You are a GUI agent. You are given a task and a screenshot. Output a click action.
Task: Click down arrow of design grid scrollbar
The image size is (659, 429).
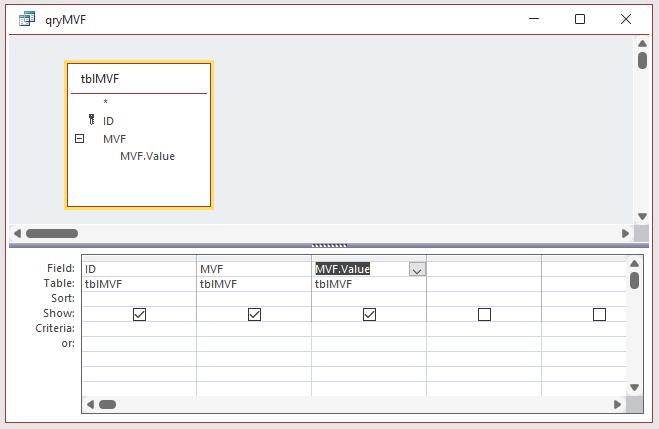click(x=634, y=387)
